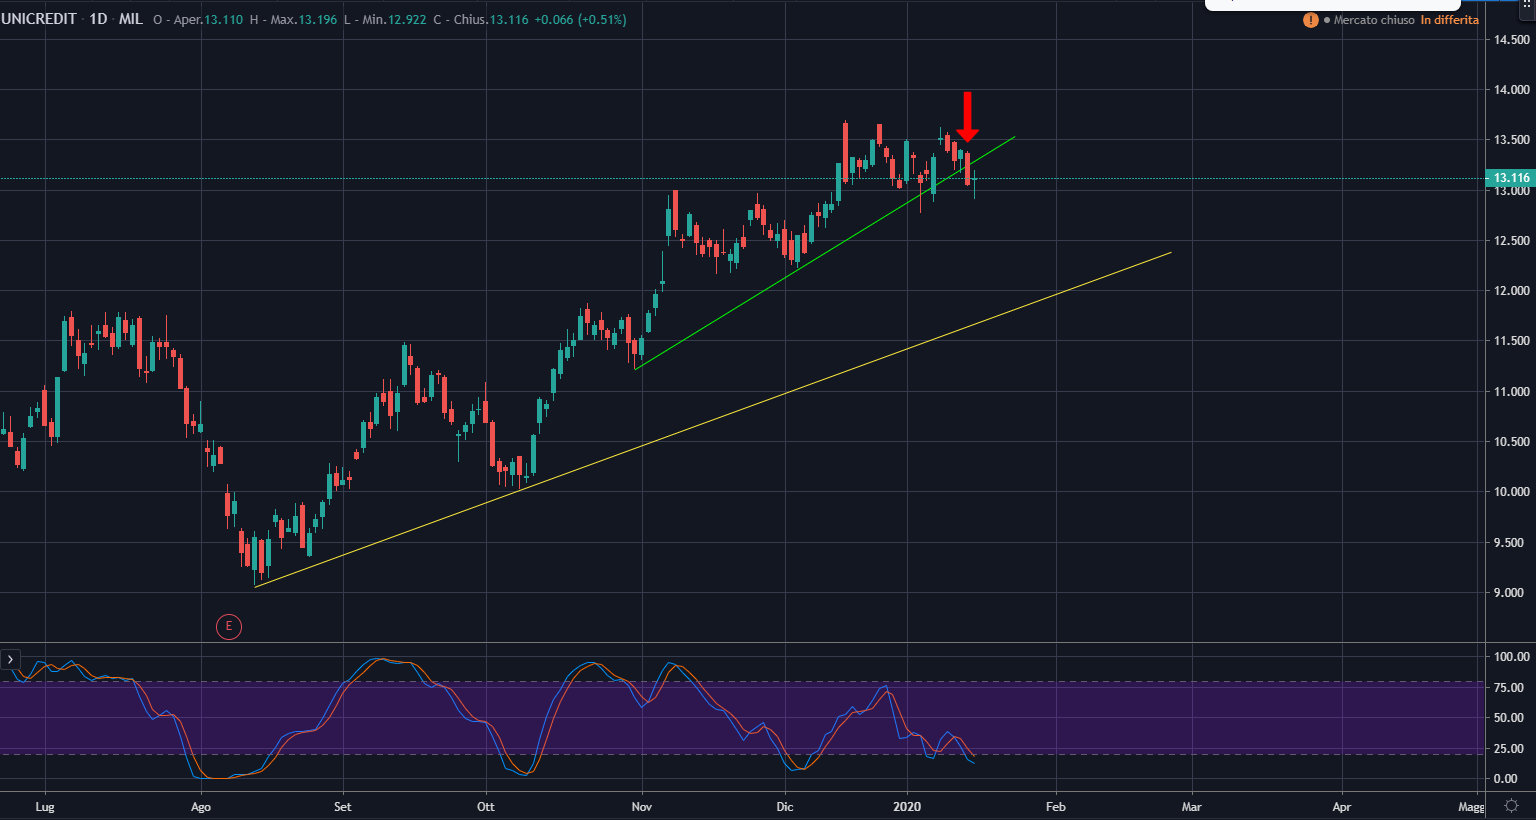Click the 50.00 stochastic axis label
Image resolution: width=1536 pixels, height=820 pixels.
(x=1511, y=718)
